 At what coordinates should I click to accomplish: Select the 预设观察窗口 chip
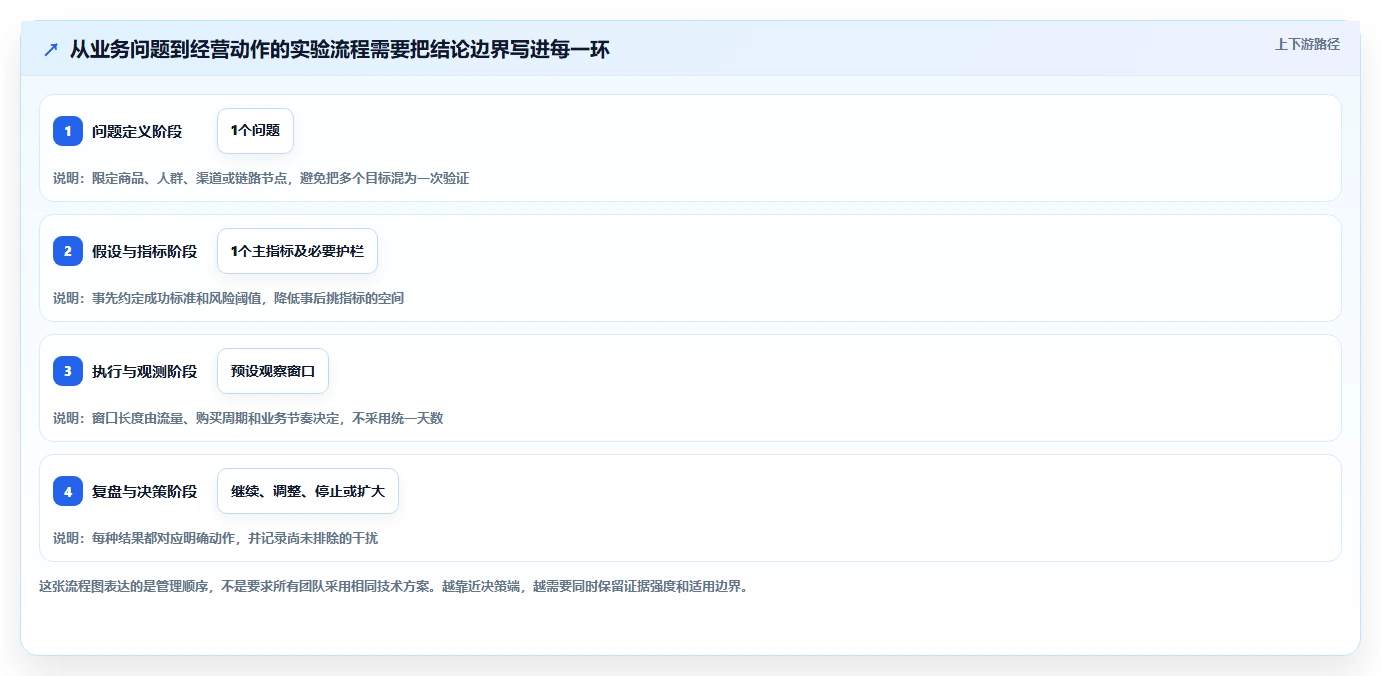coord(273,371)
